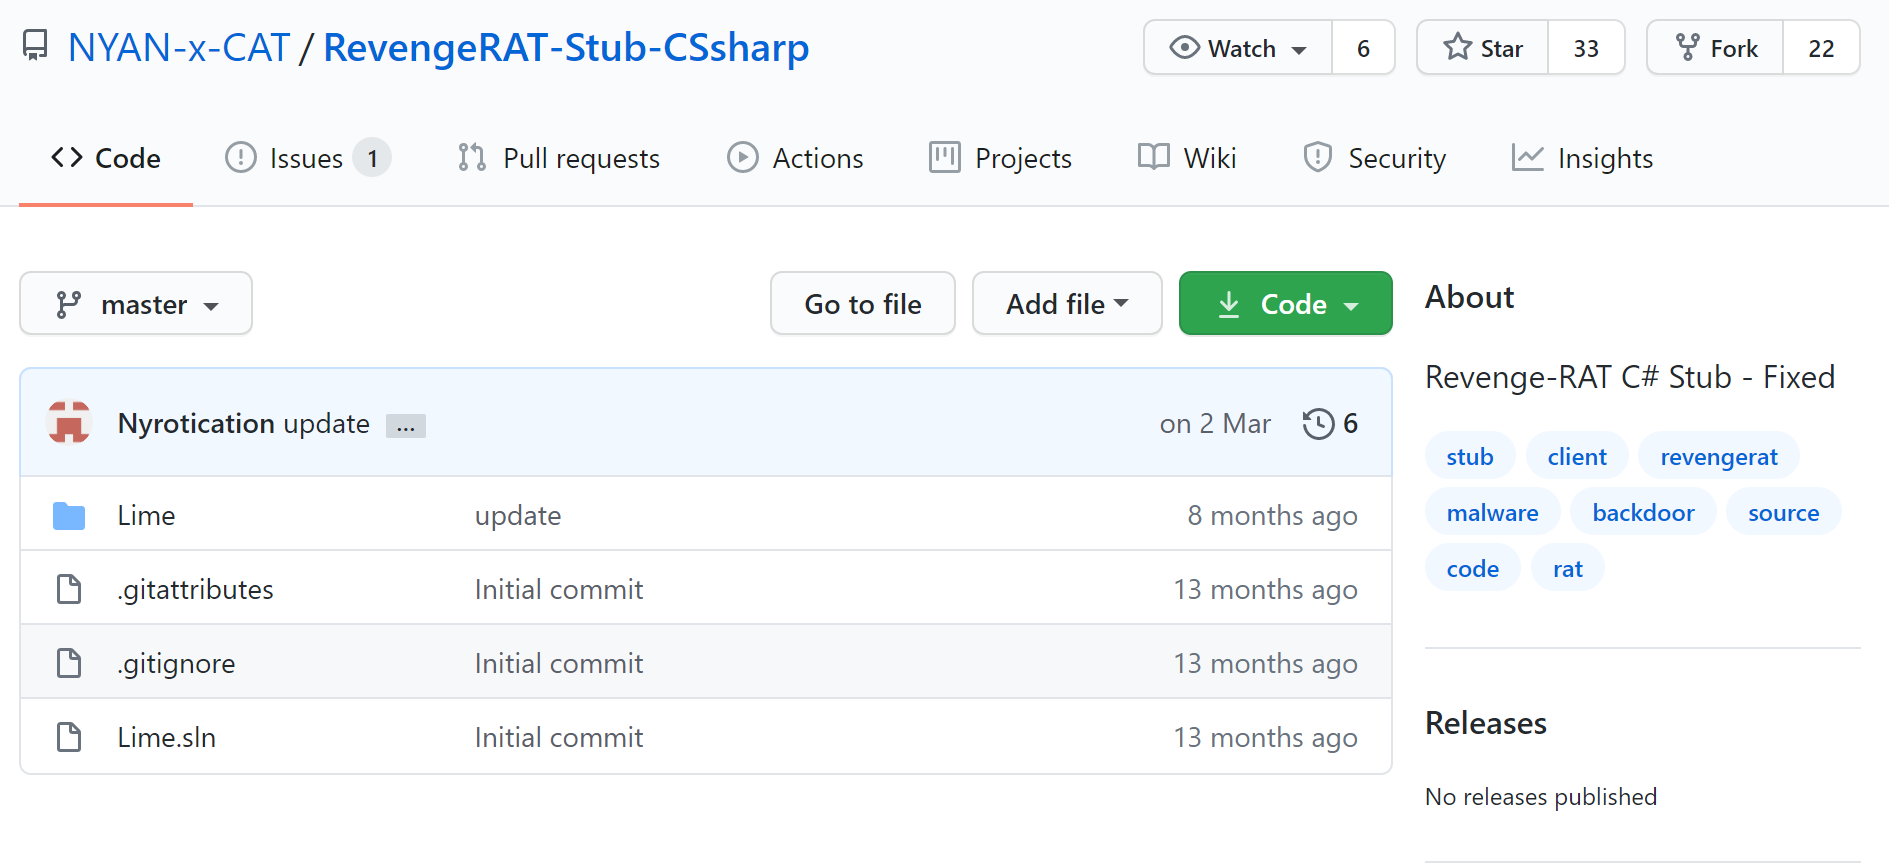Open the .gitignore file
This screenshot has width=1889, height=868.
click(176, 664)
